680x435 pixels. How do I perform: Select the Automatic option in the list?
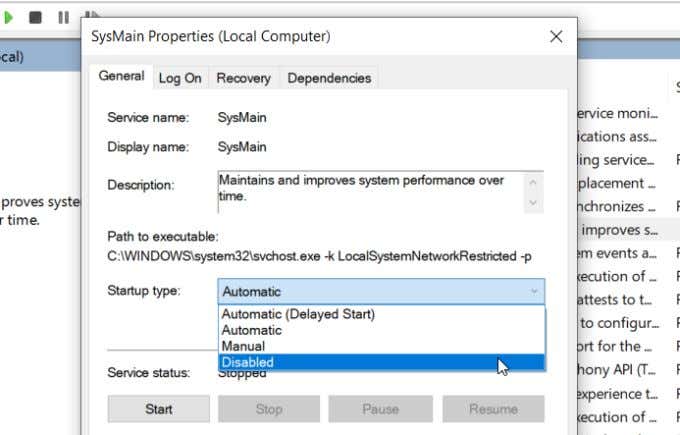[x=252, y=330]
